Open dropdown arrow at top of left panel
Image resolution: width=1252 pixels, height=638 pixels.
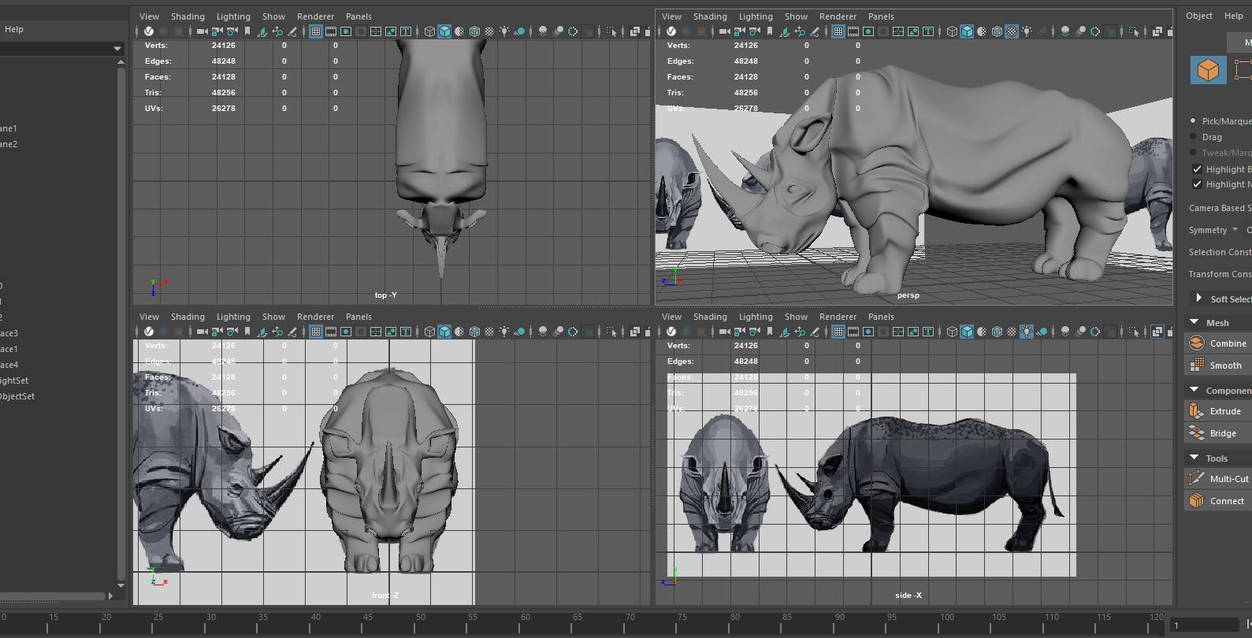point(117,48)
